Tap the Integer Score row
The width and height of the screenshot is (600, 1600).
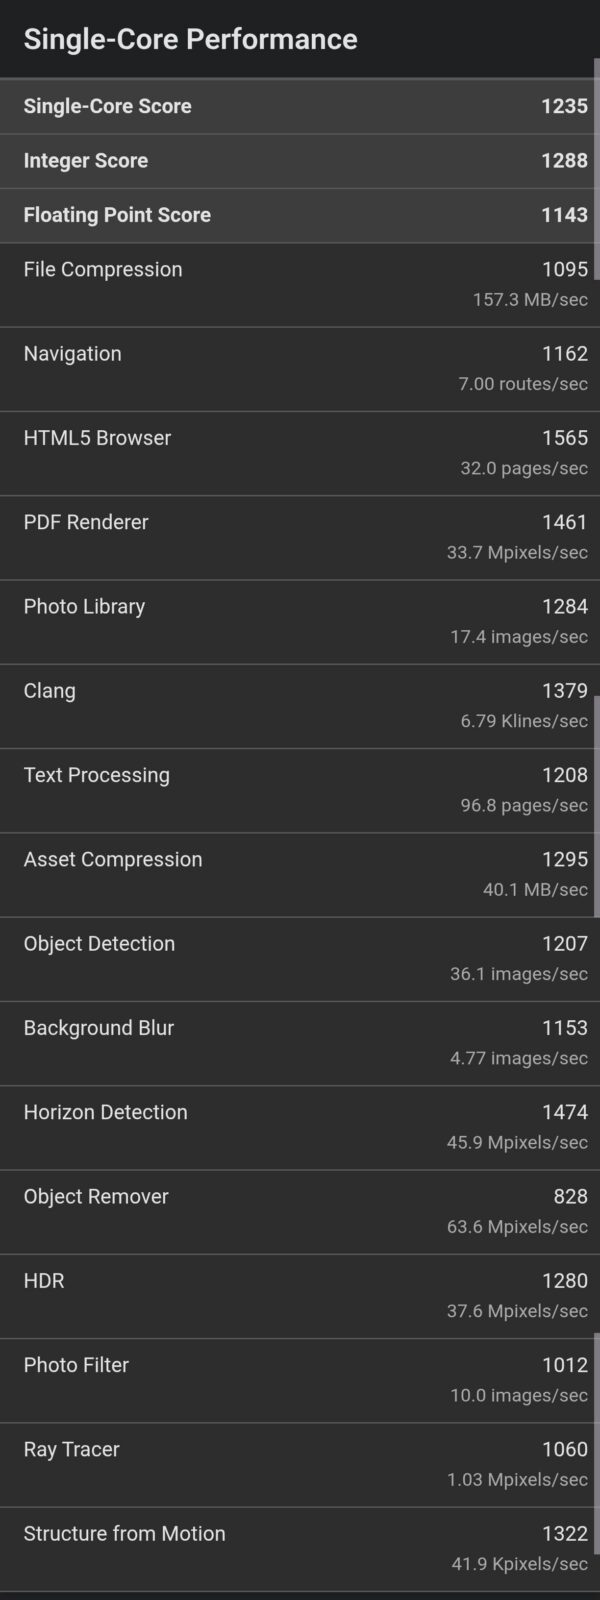pyautogui.click(x=300, y=161)
